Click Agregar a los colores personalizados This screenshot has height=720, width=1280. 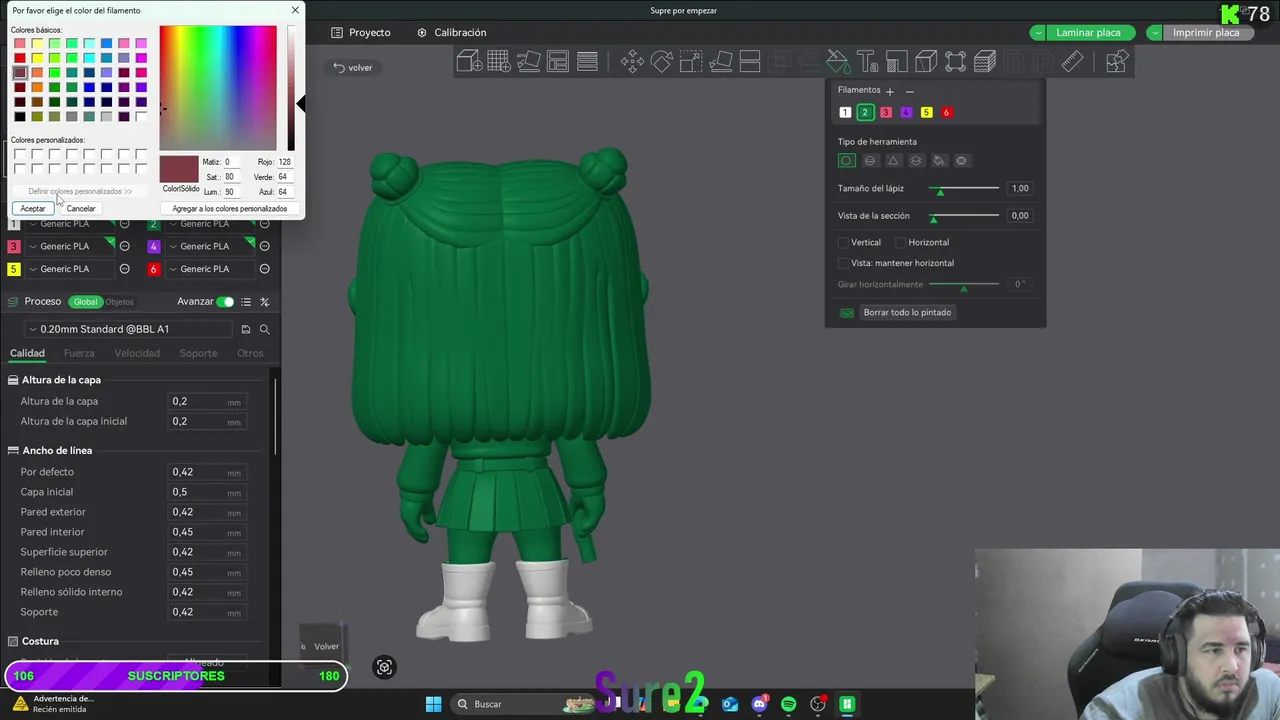tap(230, 209)
